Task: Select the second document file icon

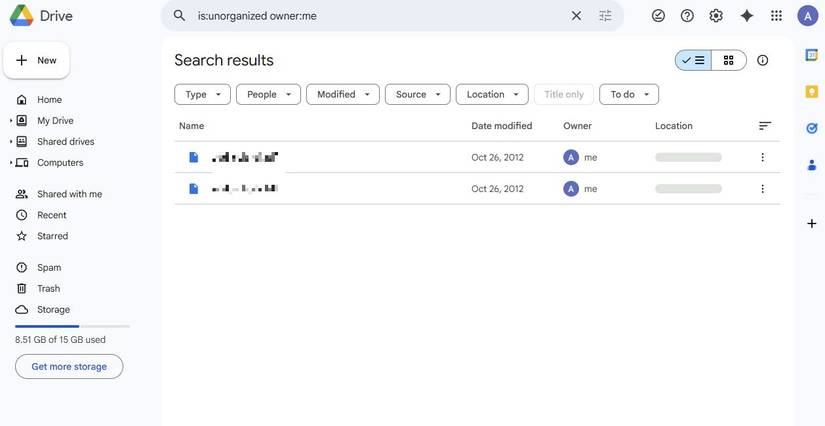Action: coord(194,189)
